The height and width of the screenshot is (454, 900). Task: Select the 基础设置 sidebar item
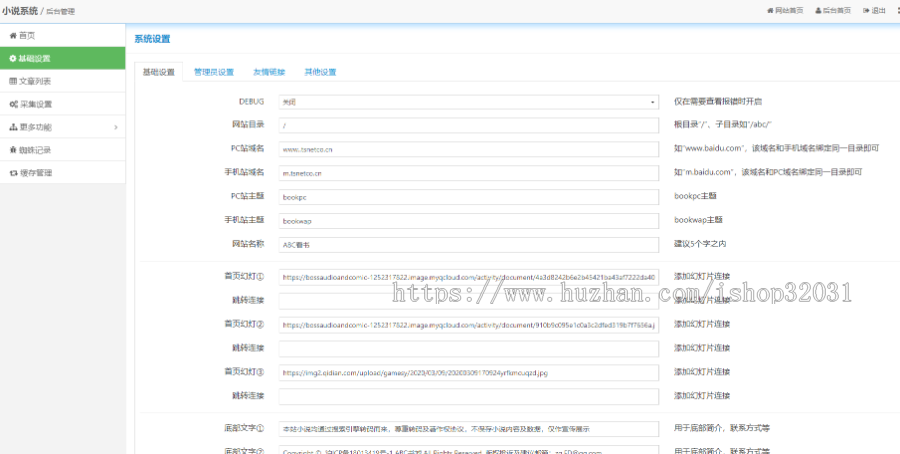click(x=63, y=59)
